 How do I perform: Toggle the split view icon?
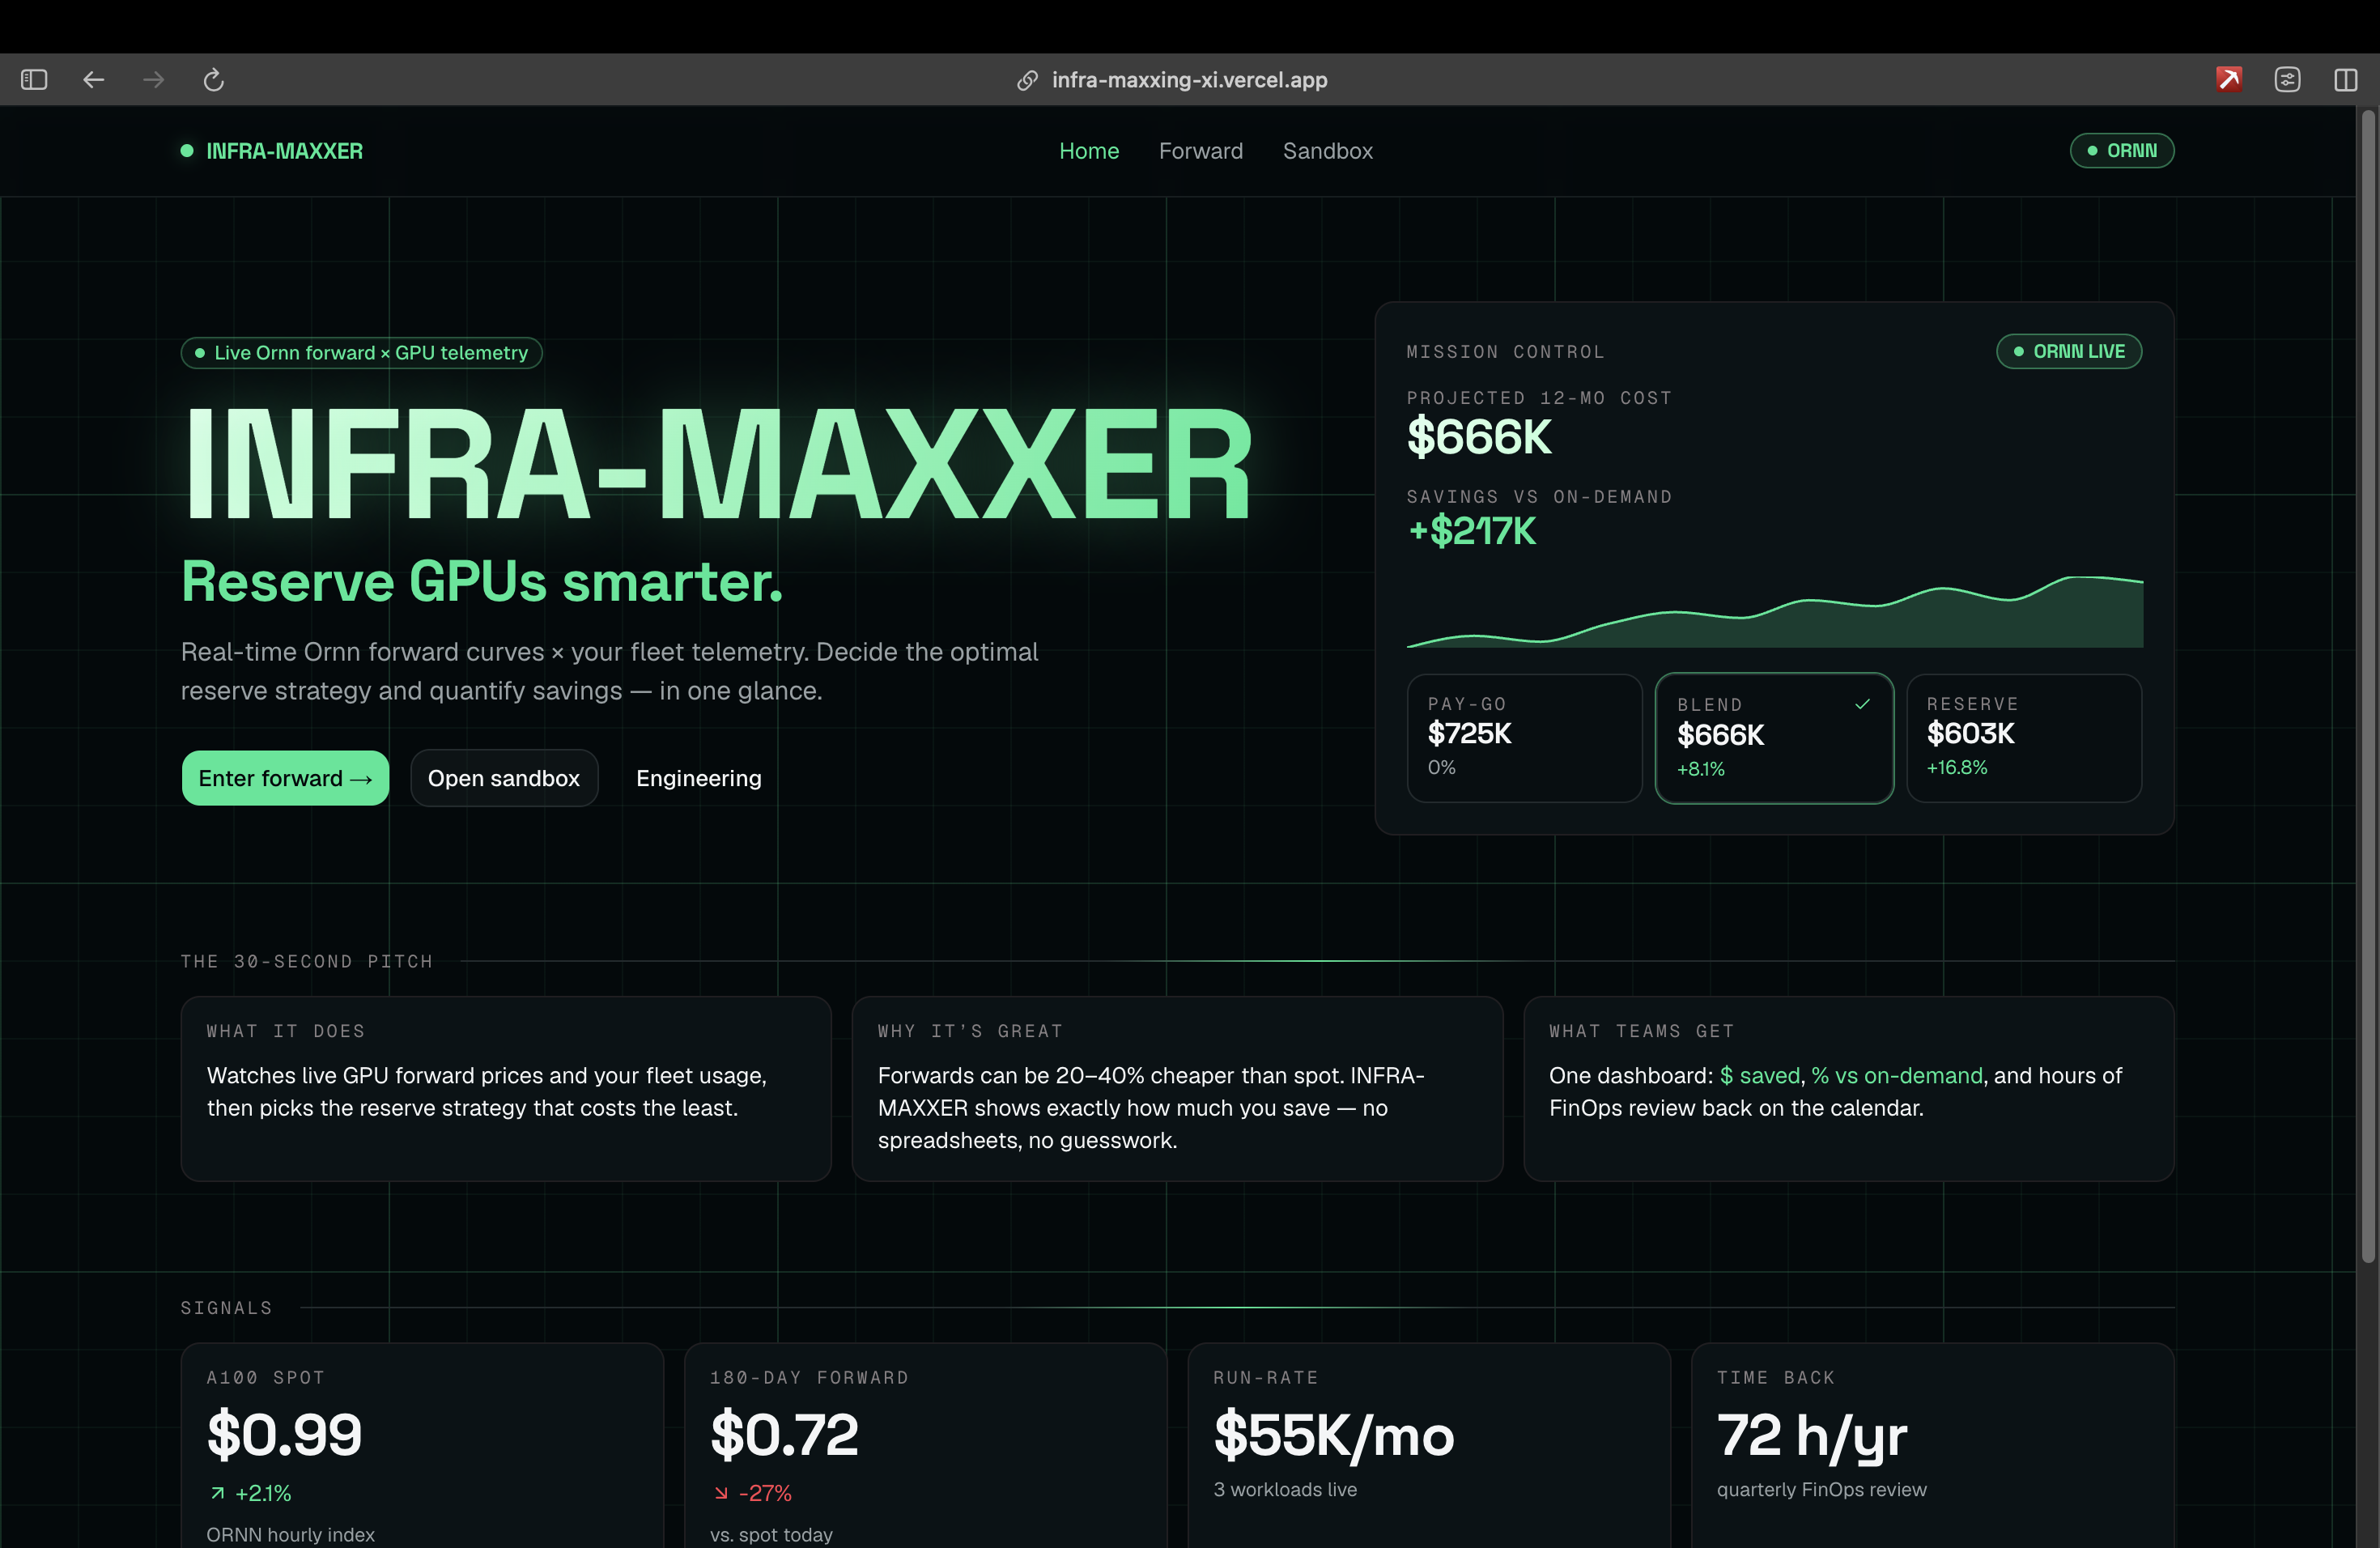(x=2346, y=80)
